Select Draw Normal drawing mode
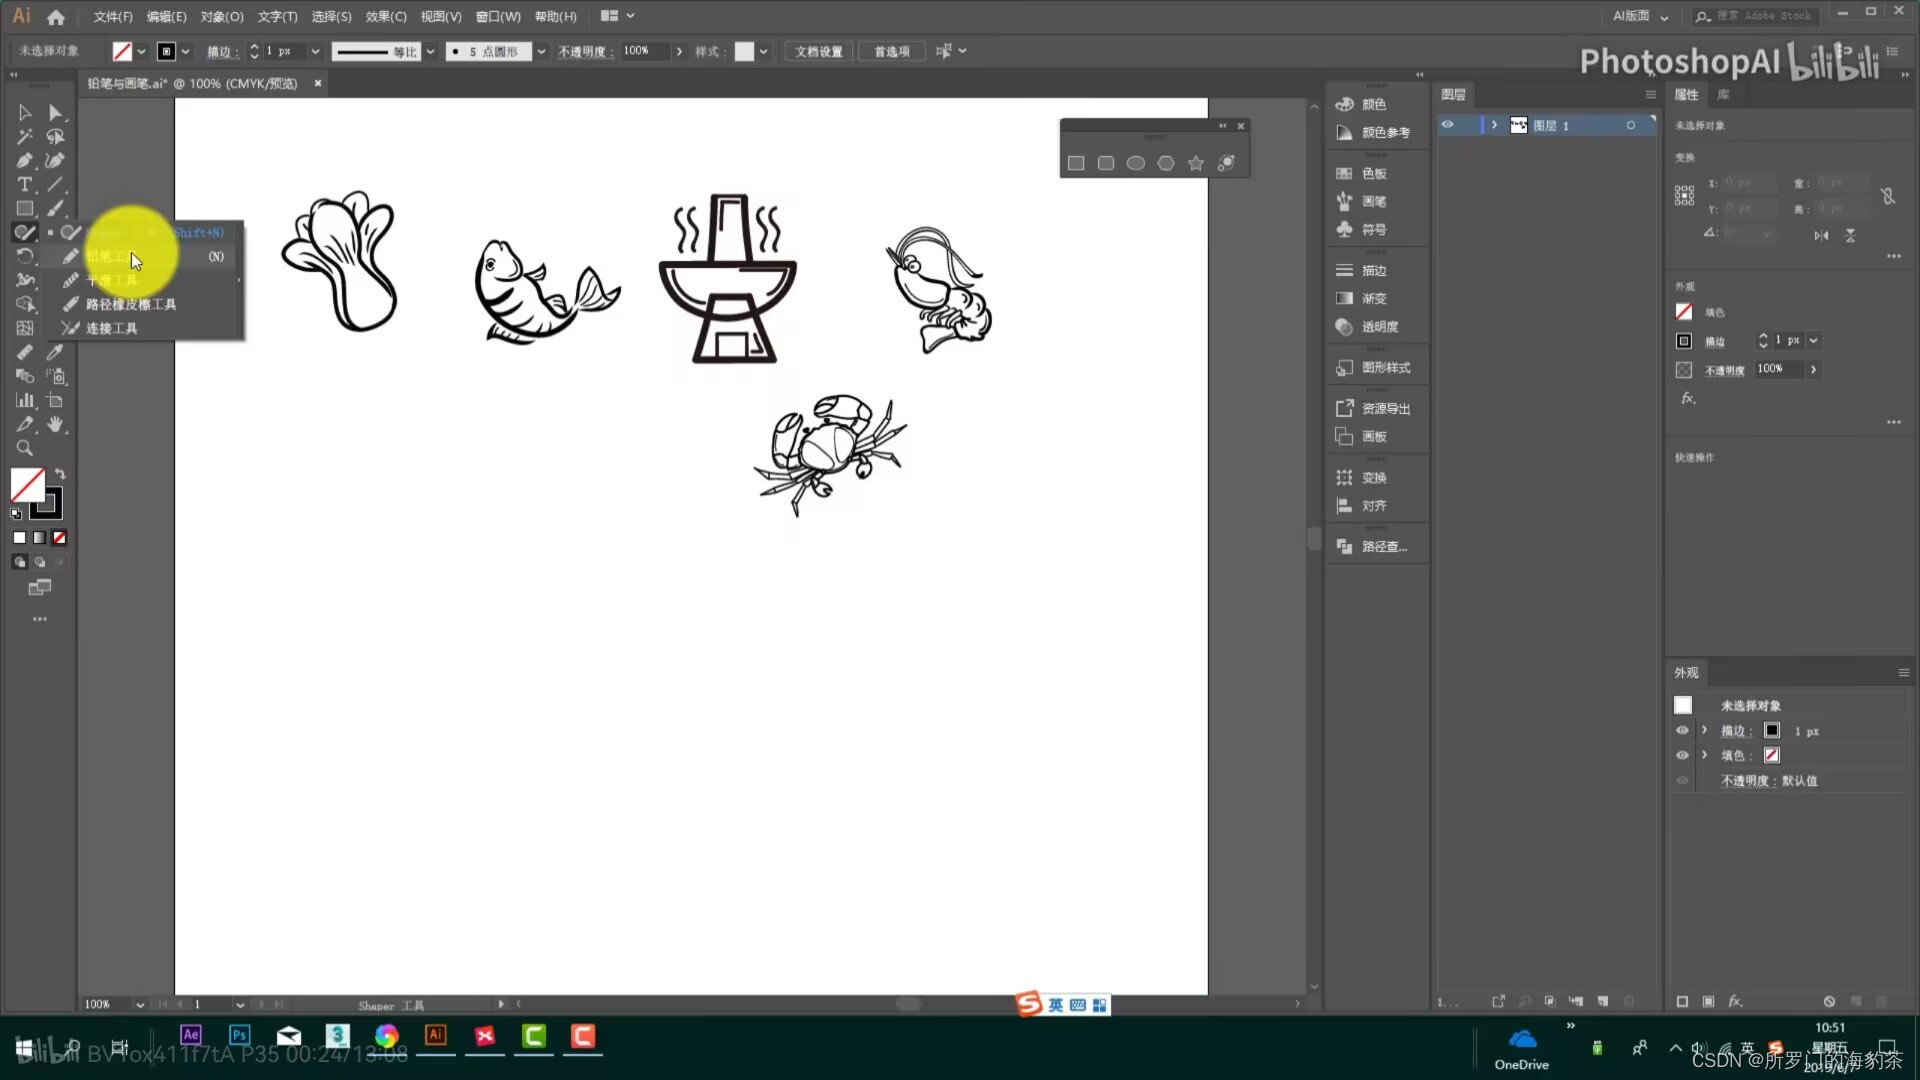The image size is (1920, 1080). (x=19, y=562)
